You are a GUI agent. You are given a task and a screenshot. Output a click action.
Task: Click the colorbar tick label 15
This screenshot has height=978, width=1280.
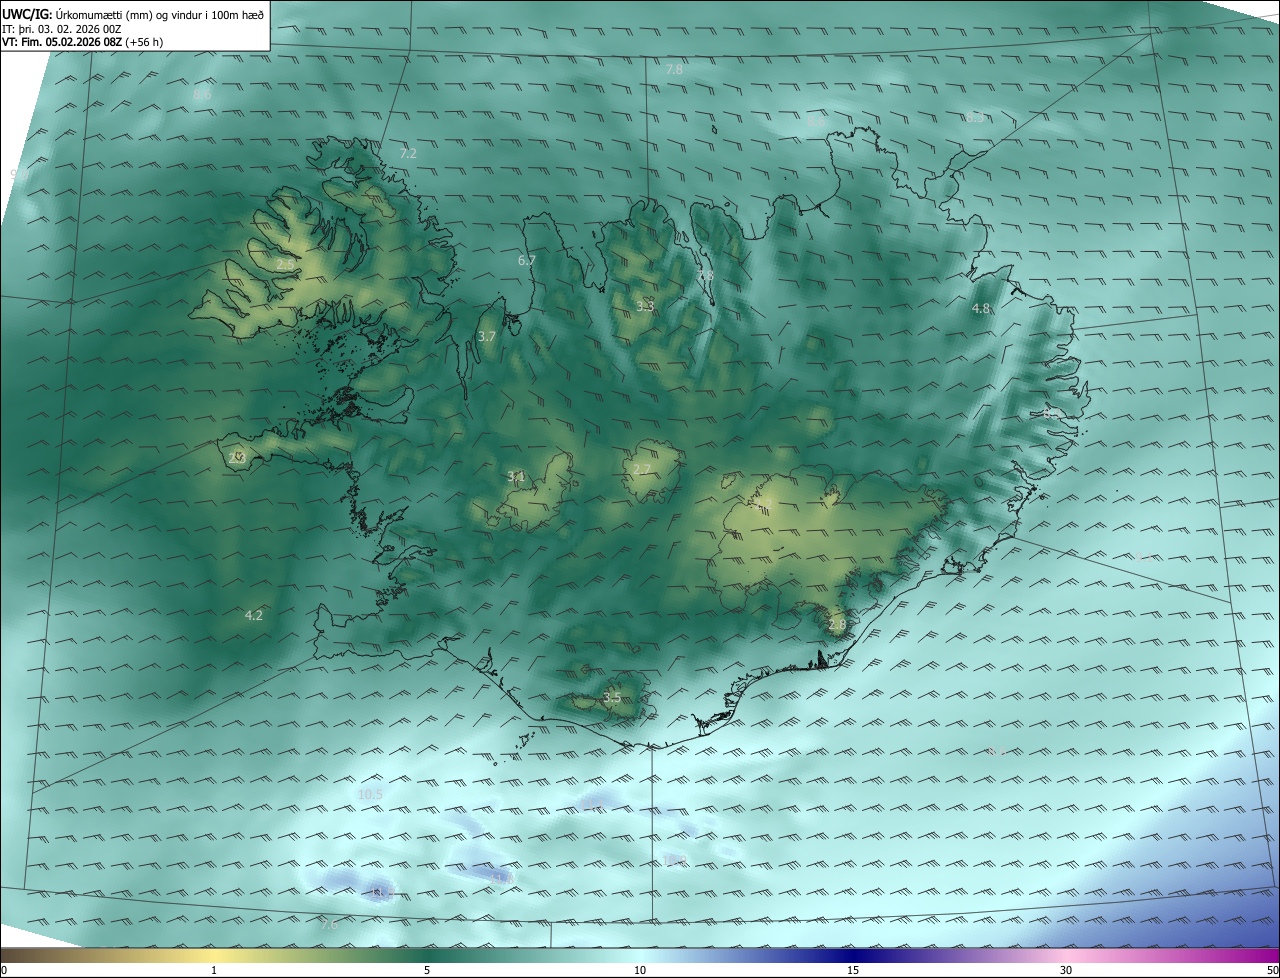(x=853, y=970)
